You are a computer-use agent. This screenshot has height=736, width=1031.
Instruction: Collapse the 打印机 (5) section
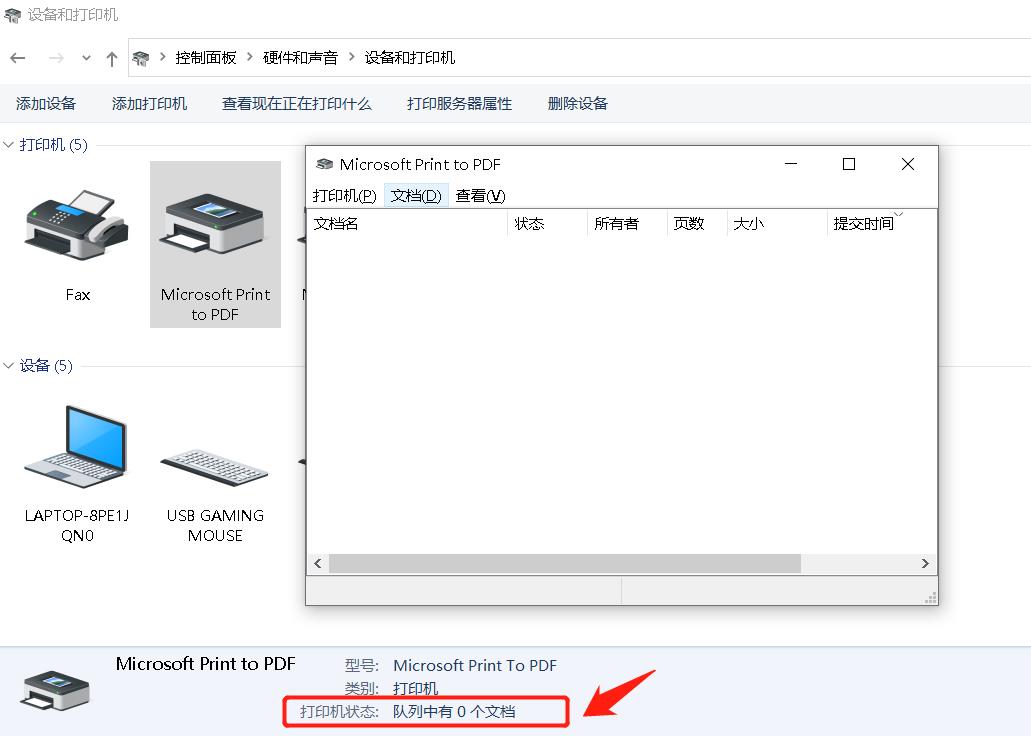pos(8,144)
